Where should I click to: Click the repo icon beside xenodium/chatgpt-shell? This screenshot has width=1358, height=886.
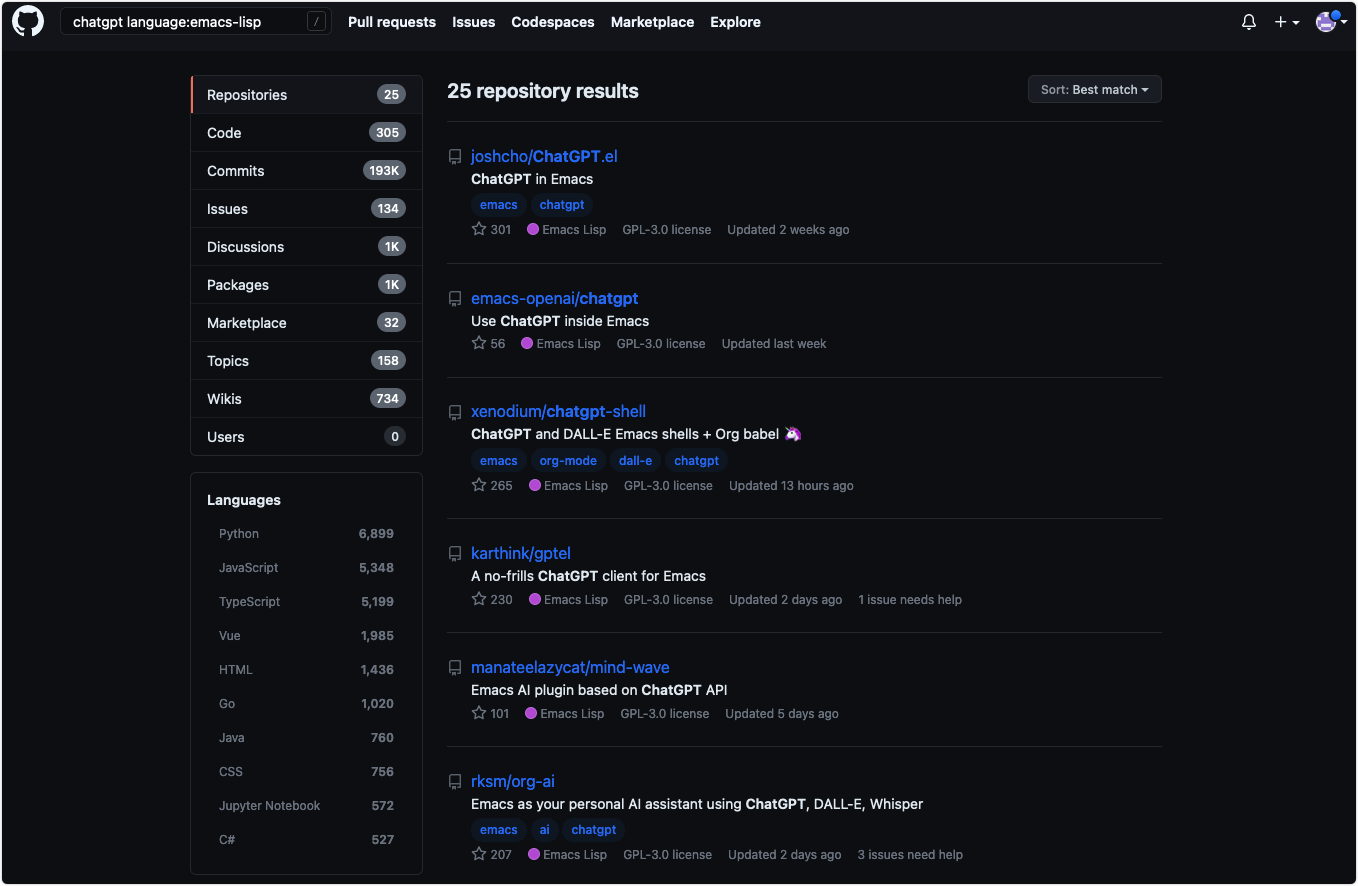coord(455,412)
